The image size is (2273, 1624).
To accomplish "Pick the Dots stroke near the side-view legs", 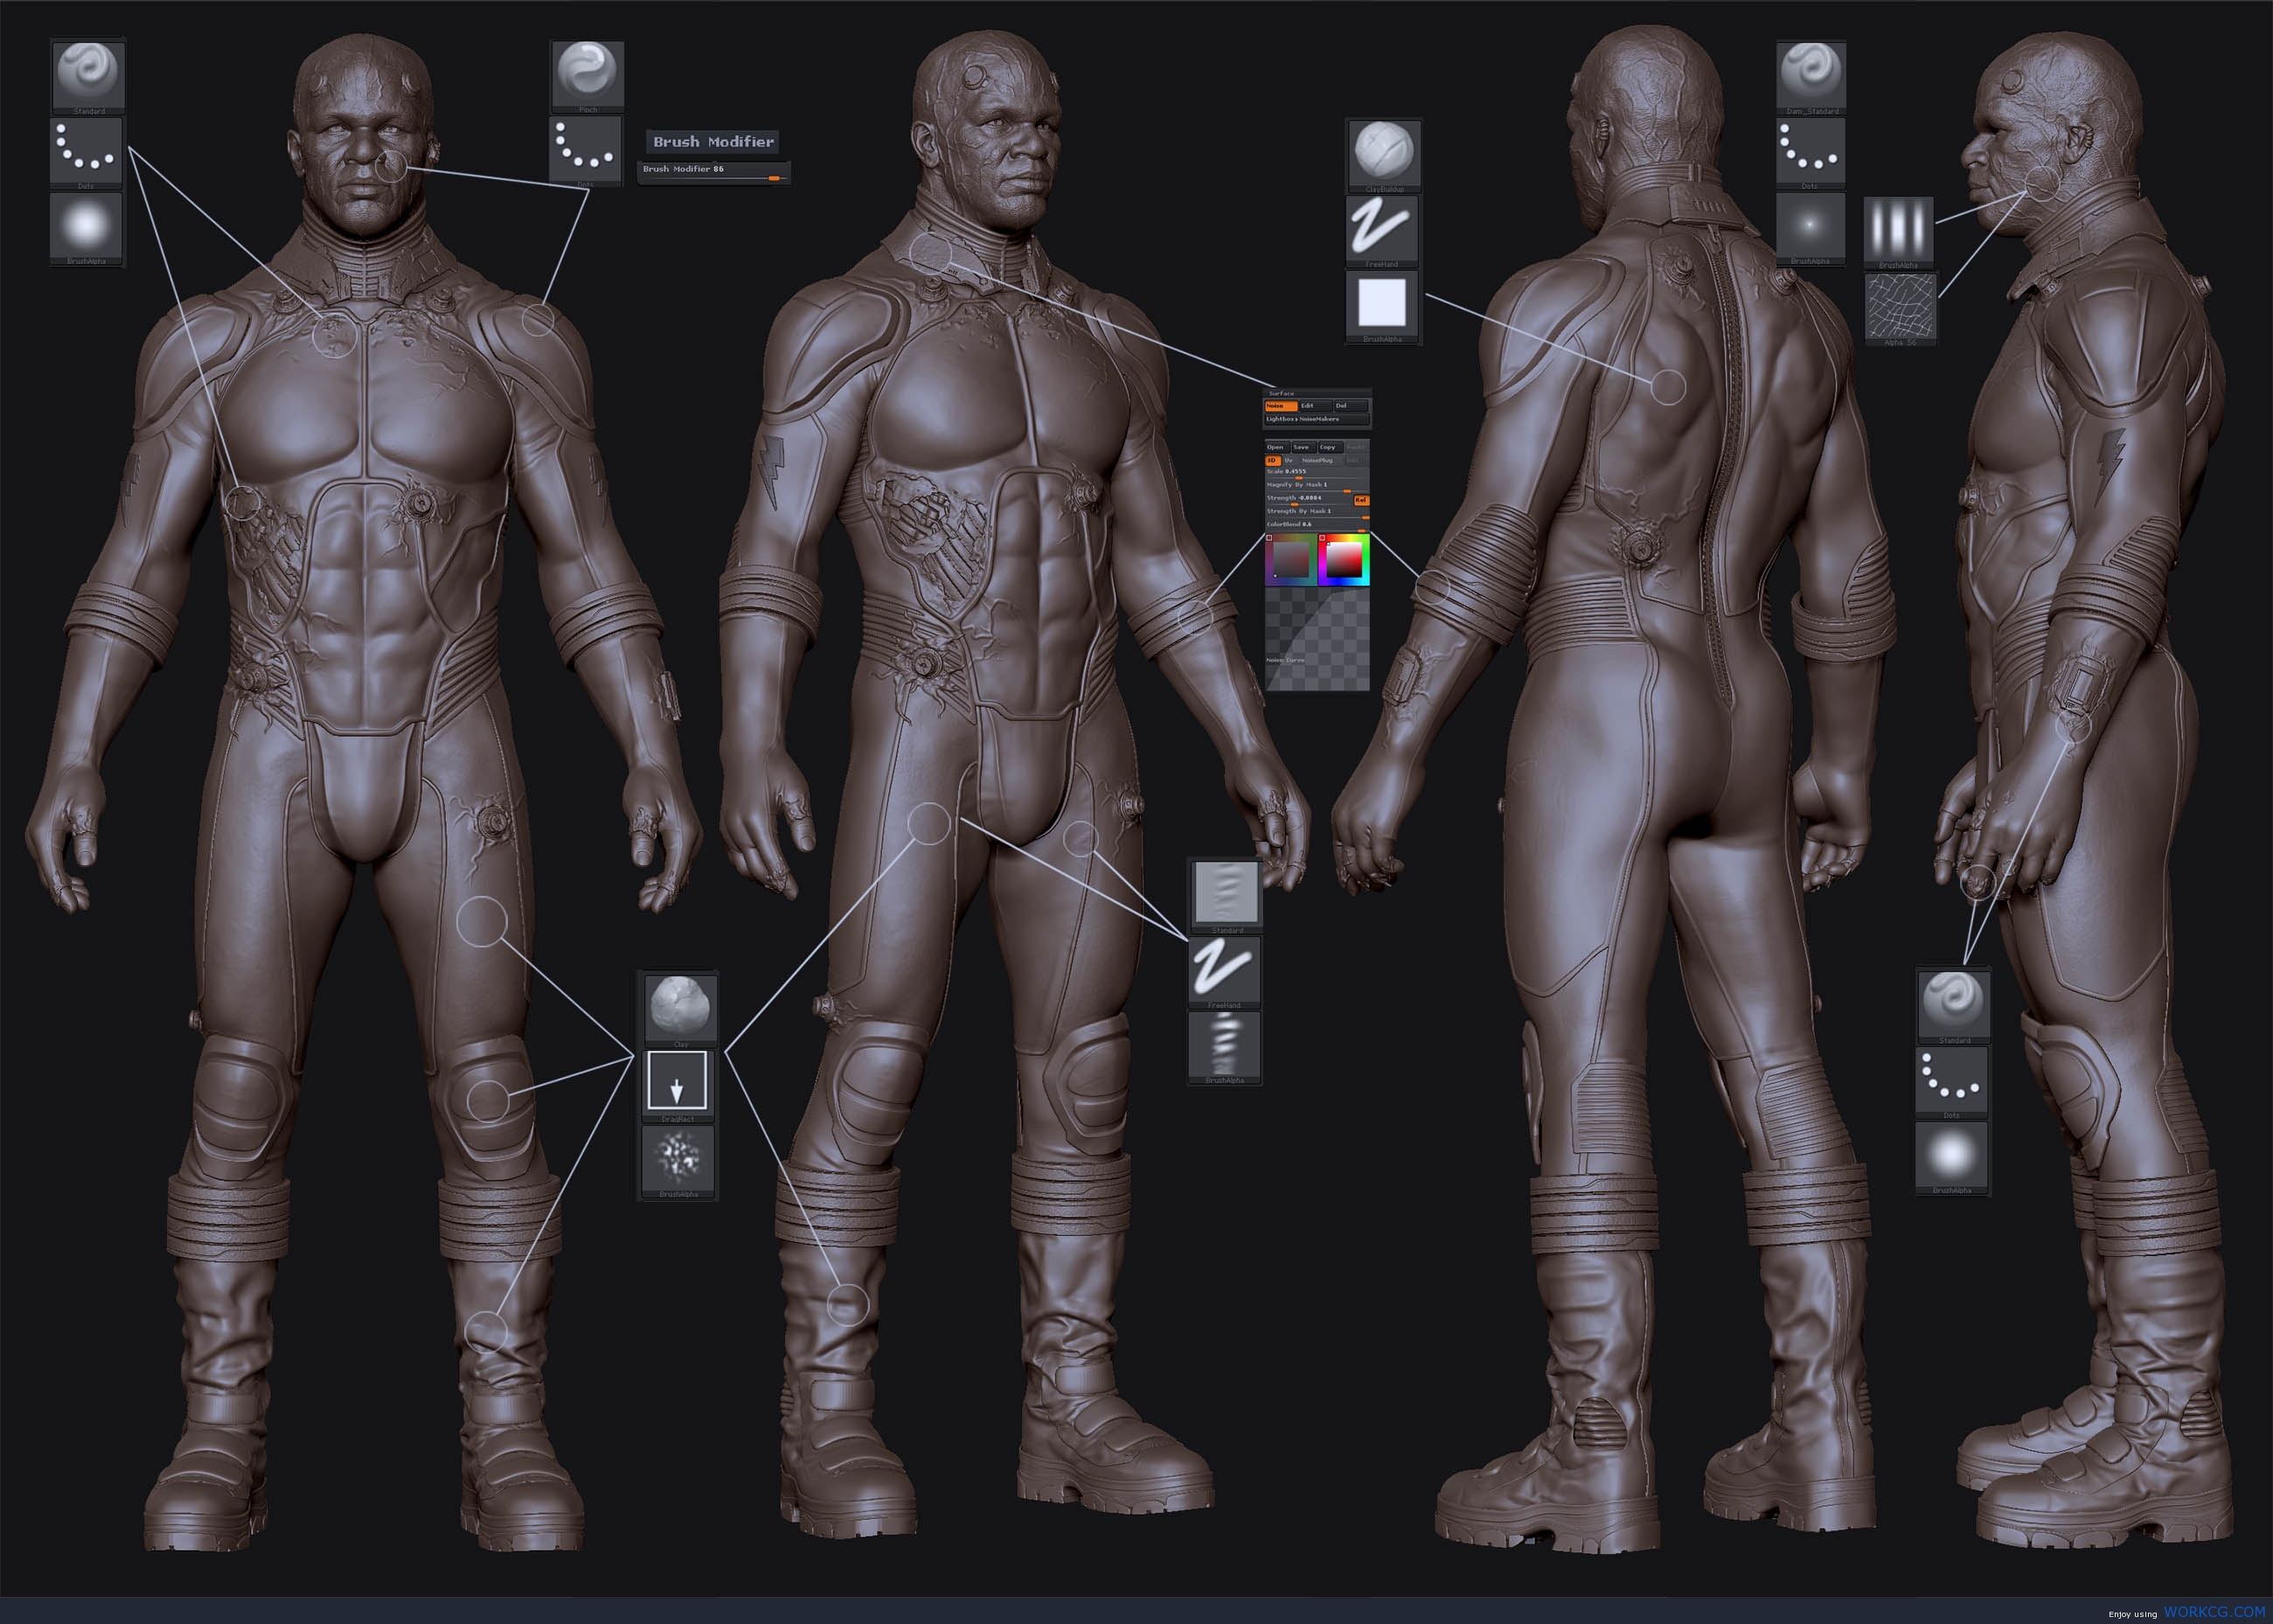I will click(1952, 1083).
